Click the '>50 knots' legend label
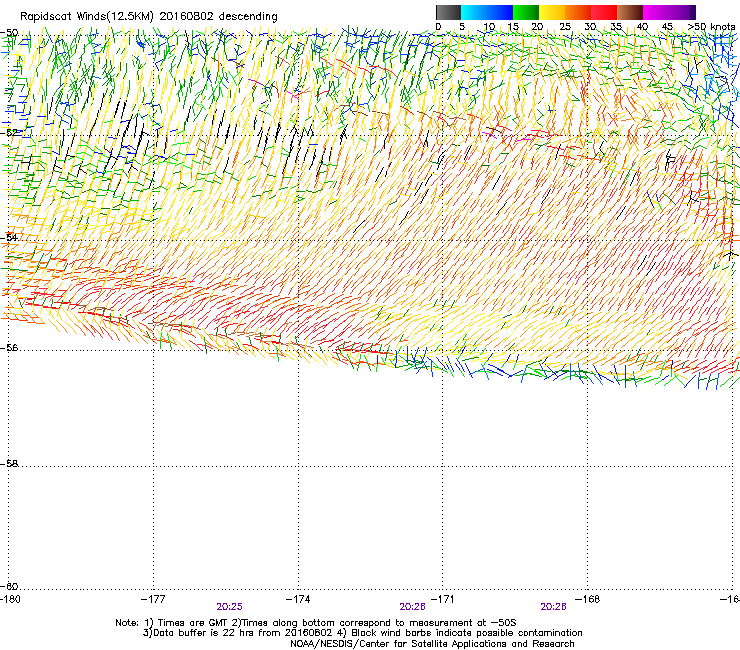This screenshot has width=740, height=650. pos(711,27)
